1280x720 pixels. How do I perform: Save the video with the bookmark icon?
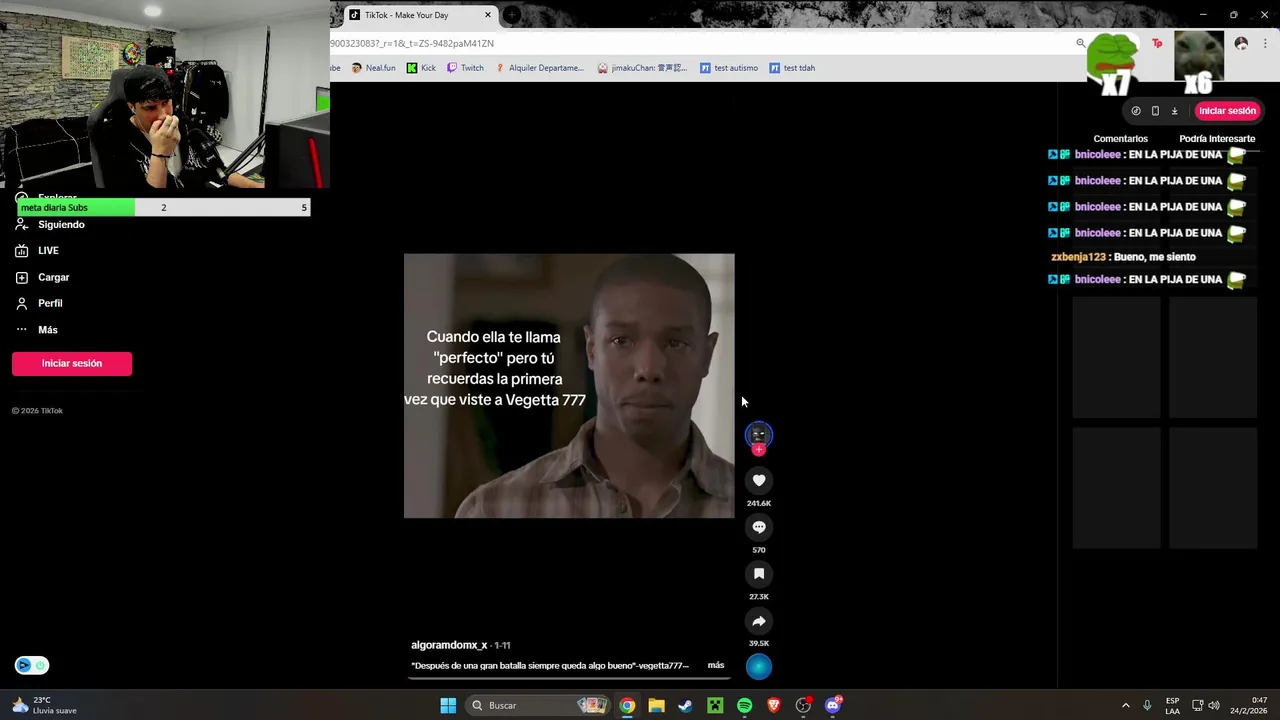coord(759,574)
